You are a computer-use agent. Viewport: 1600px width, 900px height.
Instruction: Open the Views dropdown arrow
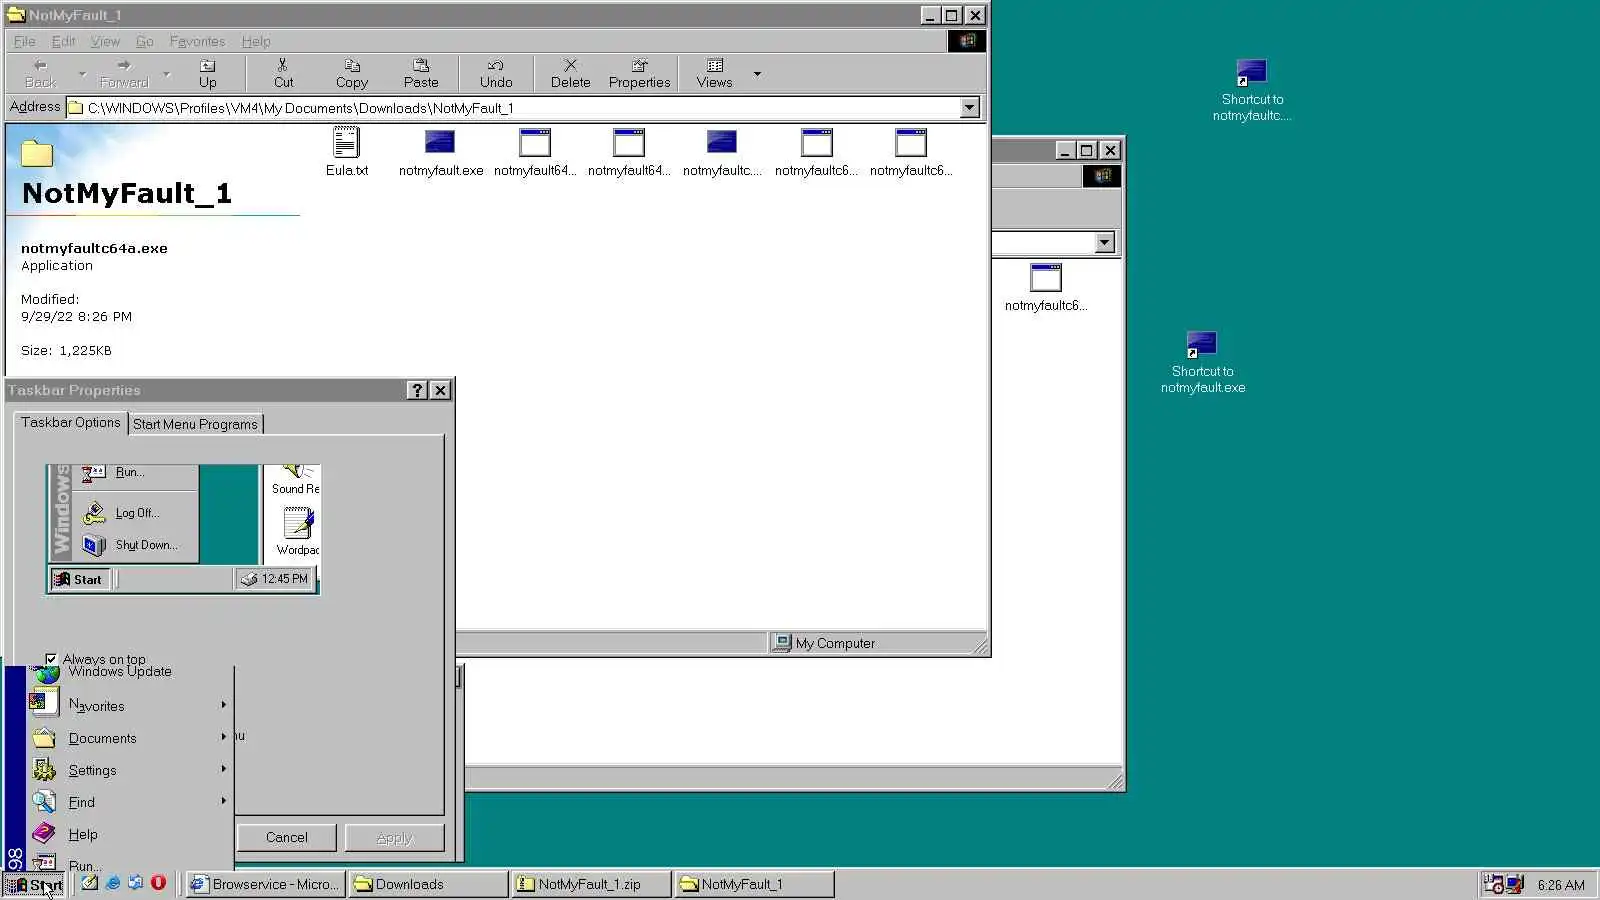[x=757, y=74]
